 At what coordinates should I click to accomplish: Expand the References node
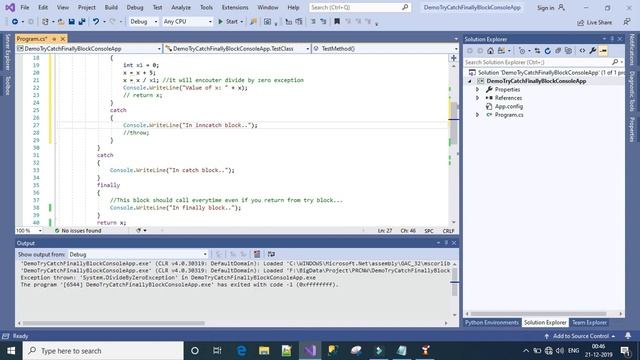point(477,98)
